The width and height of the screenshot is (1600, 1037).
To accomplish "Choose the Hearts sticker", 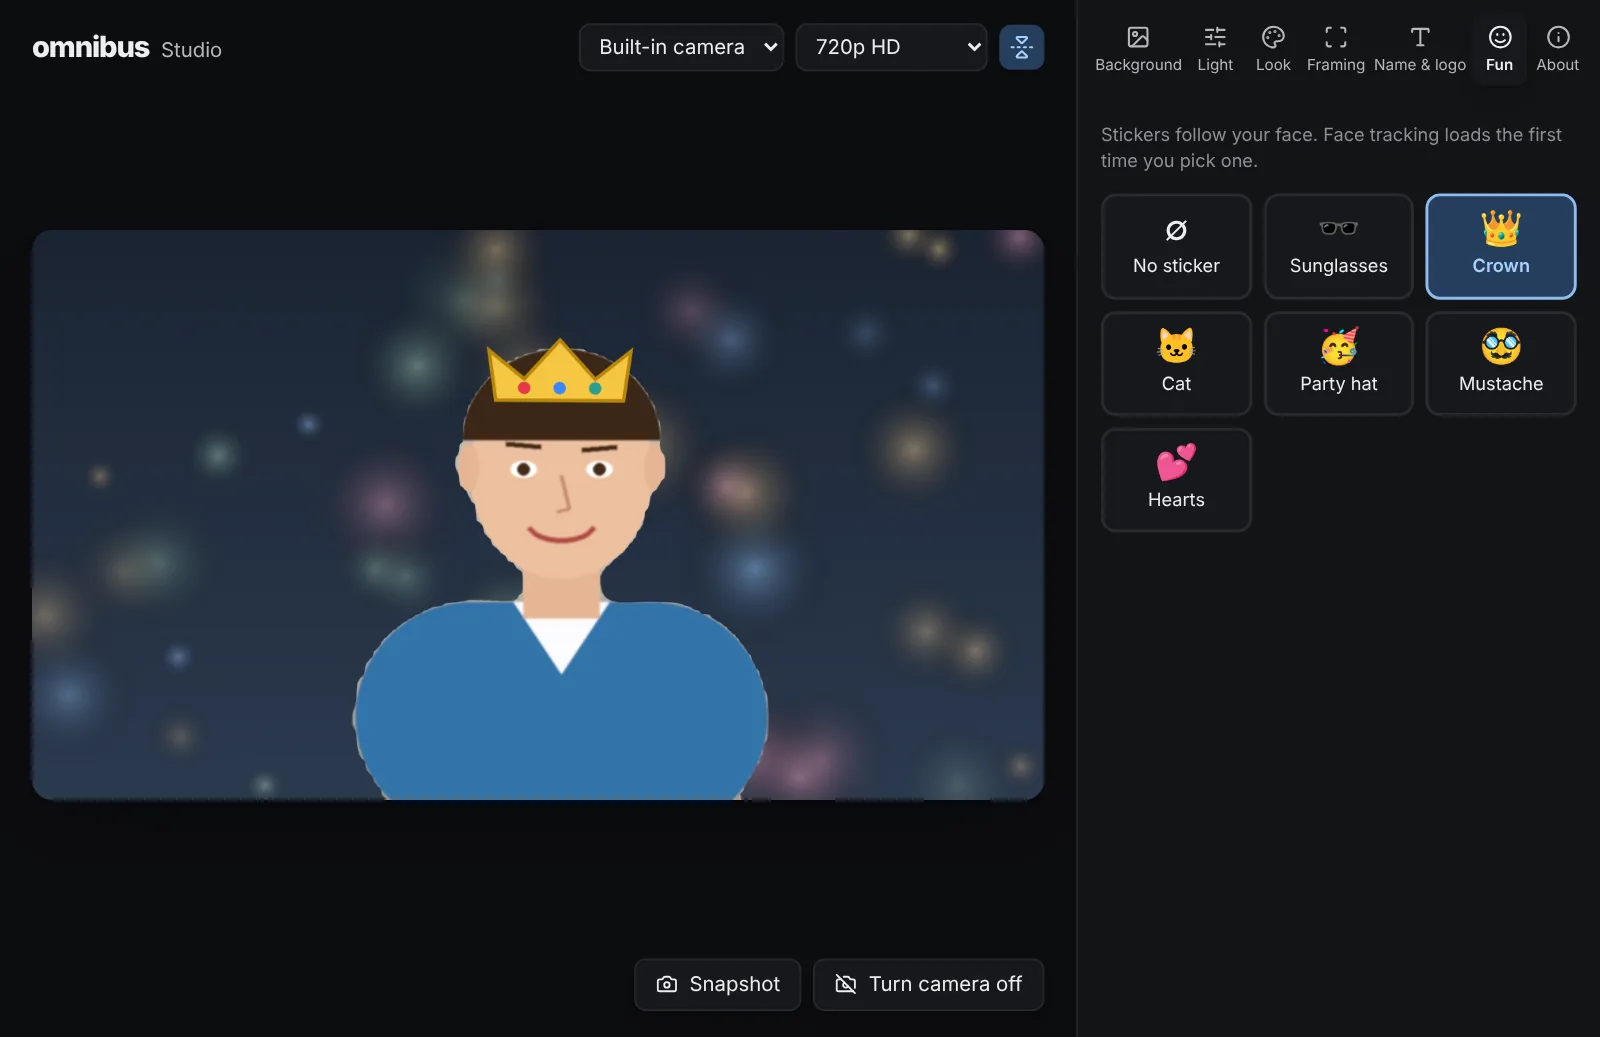I will (x=1176, y=480).
